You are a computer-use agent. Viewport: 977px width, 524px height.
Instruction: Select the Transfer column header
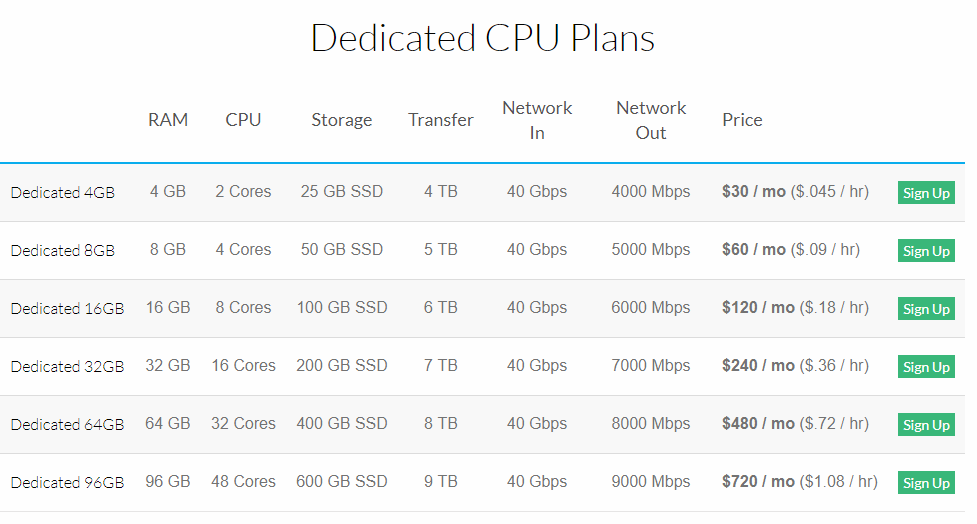point(441,120)
